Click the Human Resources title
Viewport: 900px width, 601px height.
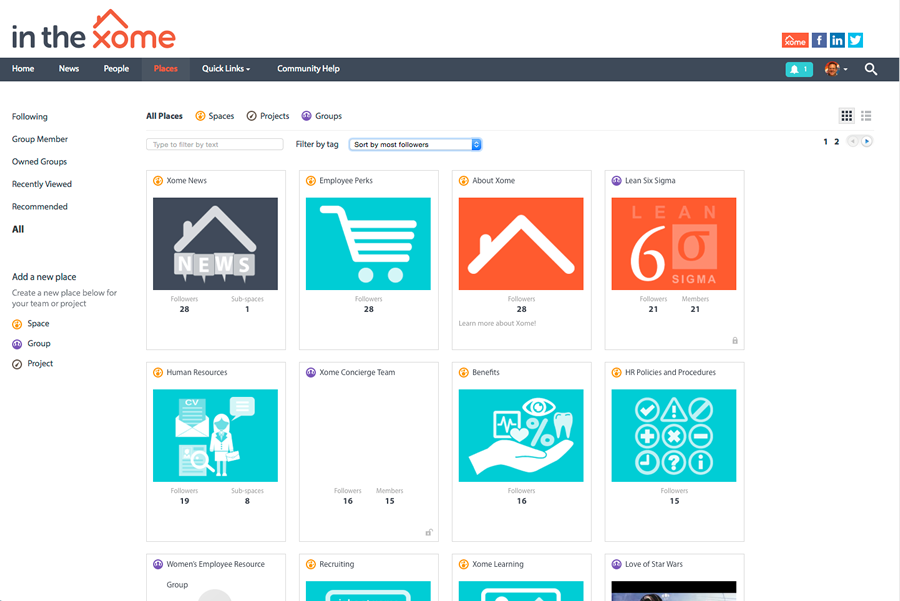(197, 373)
